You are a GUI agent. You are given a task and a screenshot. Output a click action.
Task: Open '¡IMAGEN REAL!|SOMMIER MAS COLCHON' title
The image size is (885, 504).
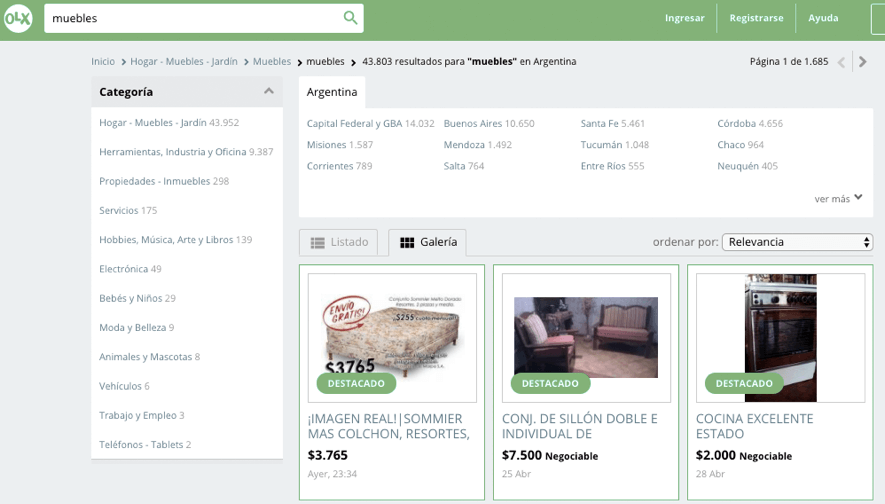point(388,426)
